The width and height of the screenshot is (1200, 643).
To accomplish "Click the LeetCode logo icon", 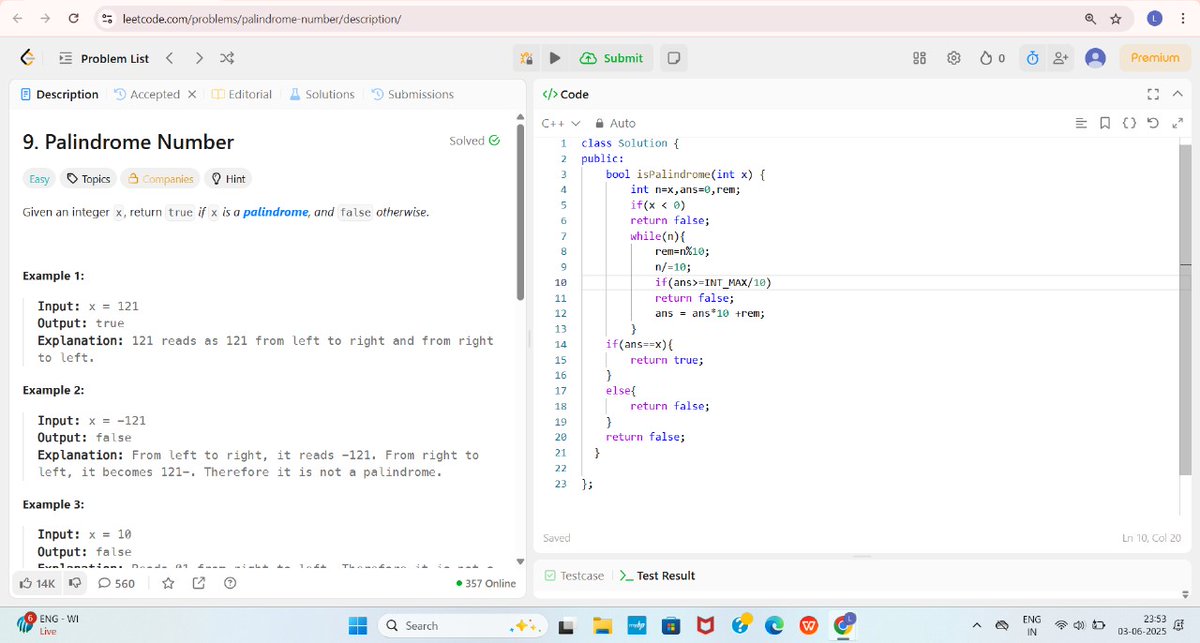I will click(28, 58).
